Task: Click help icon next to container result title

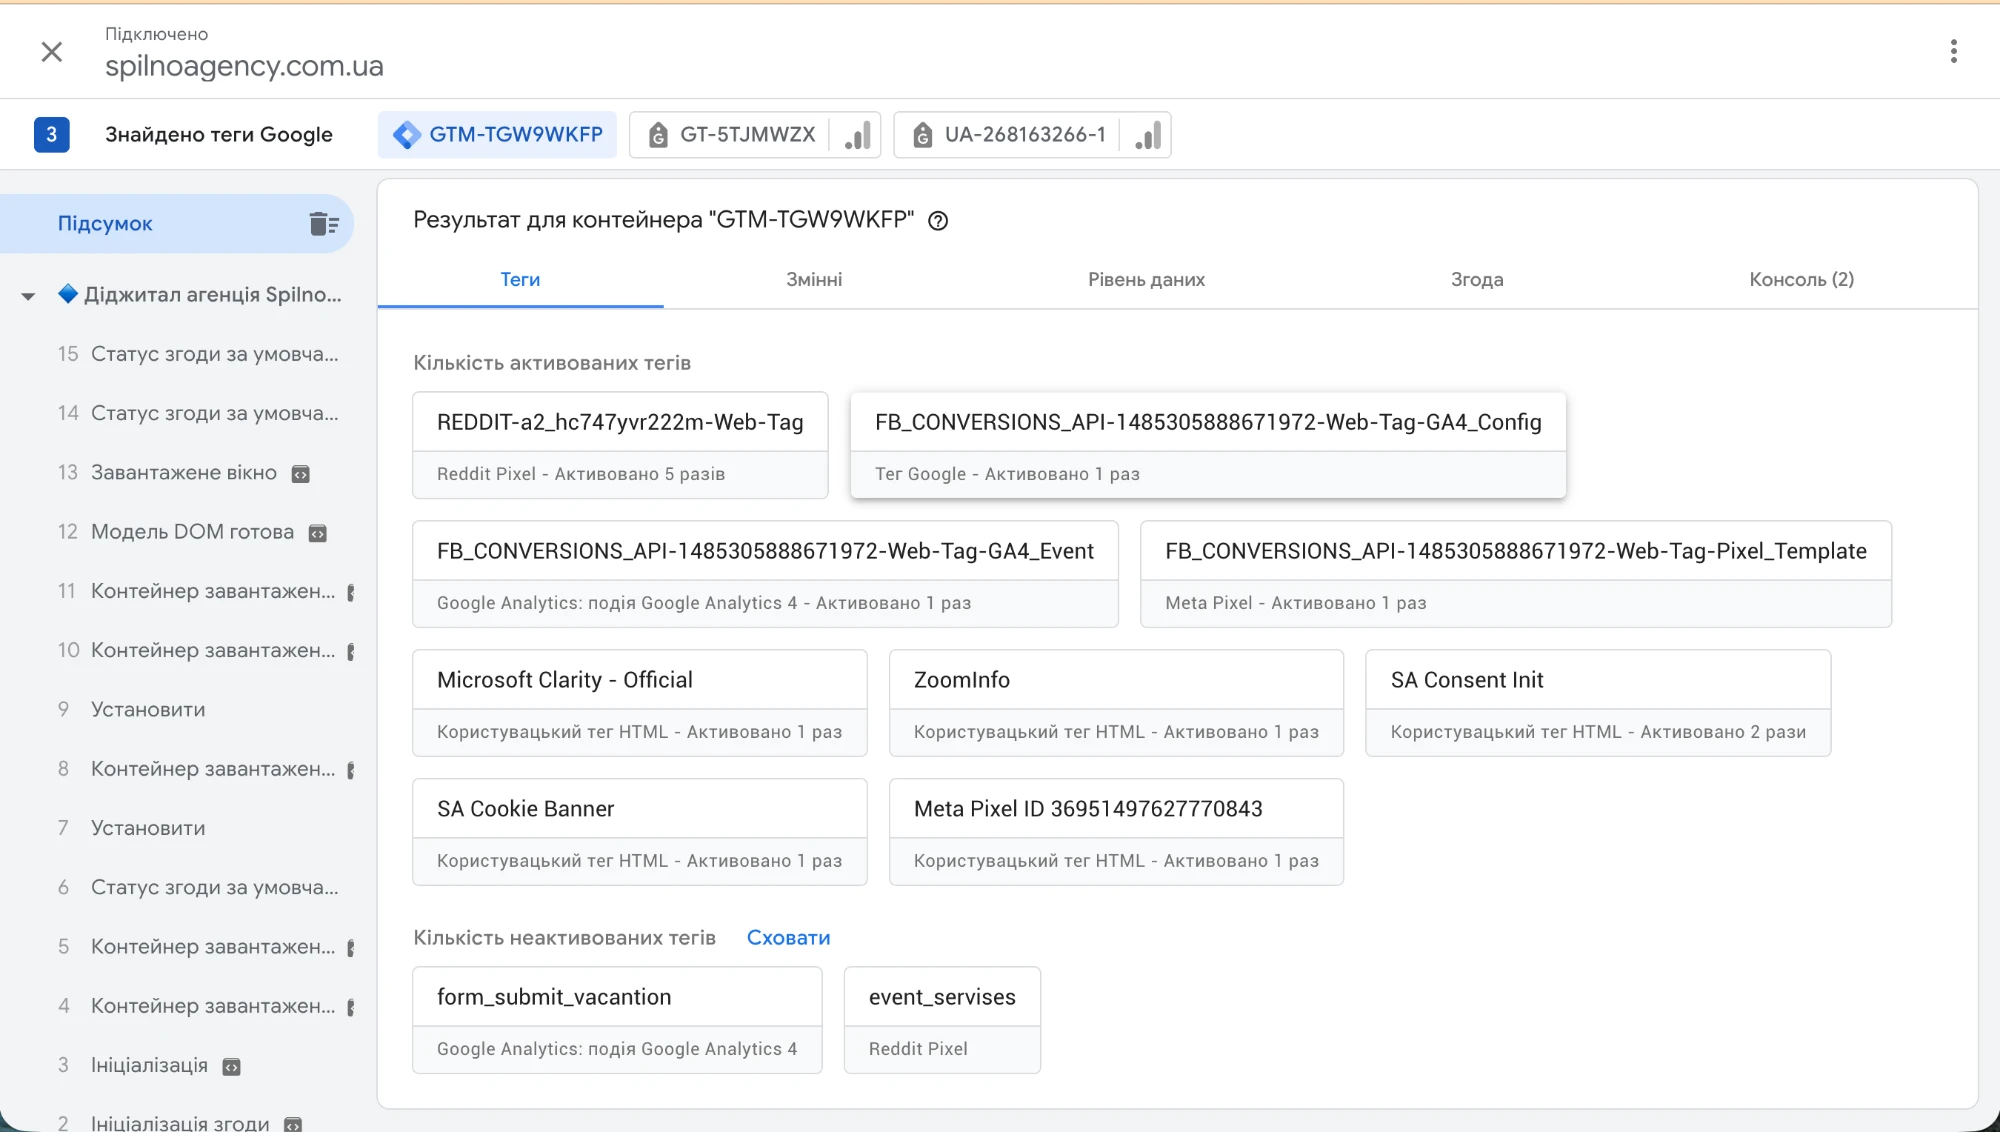Action: tap(938, 221)
